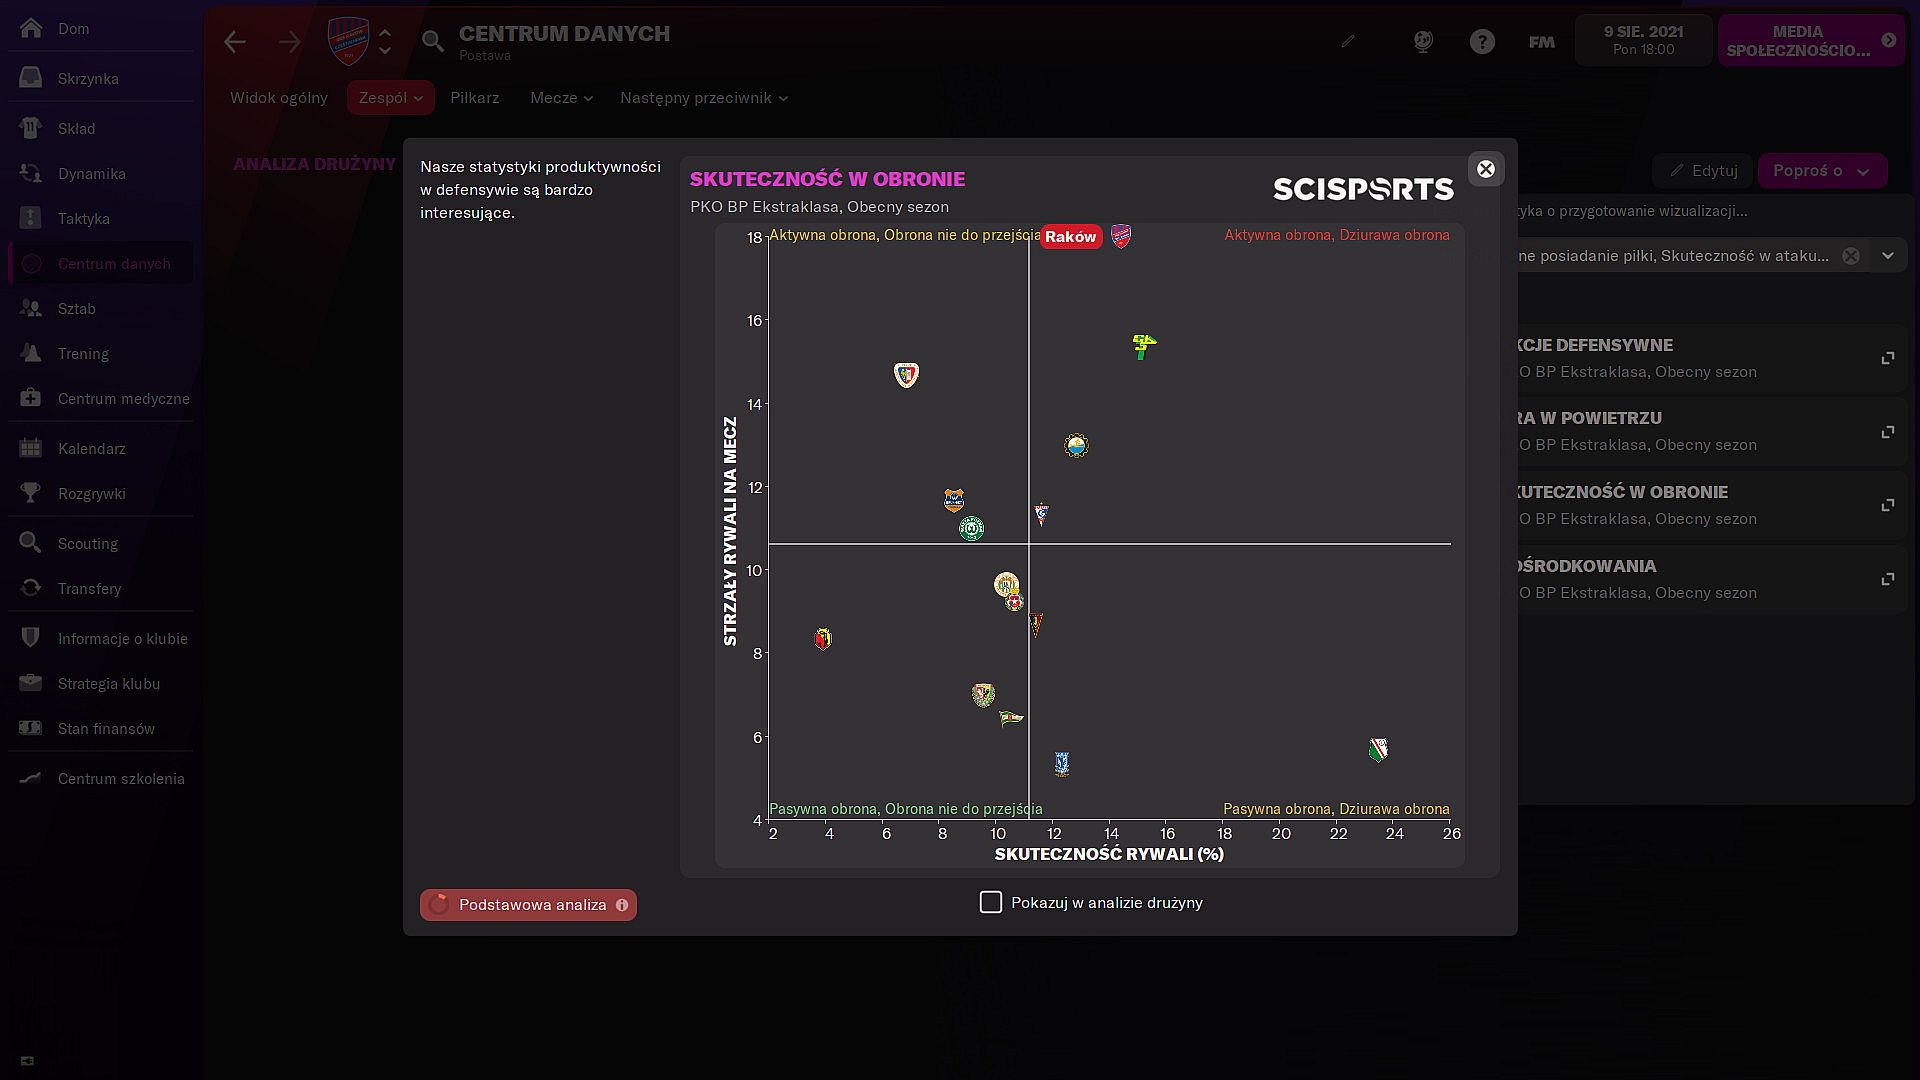Clear the selected visualizations filter

pos(1851,256)
